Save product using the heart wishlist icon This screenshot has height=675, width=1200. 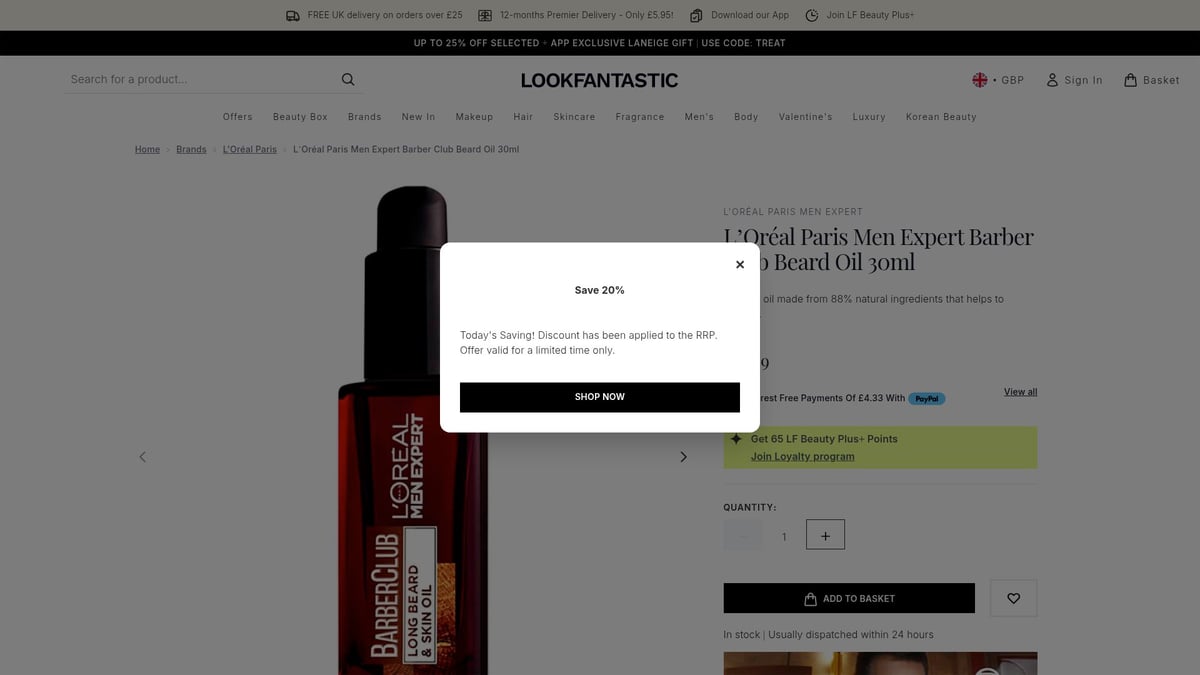(x=1013, y=597)
